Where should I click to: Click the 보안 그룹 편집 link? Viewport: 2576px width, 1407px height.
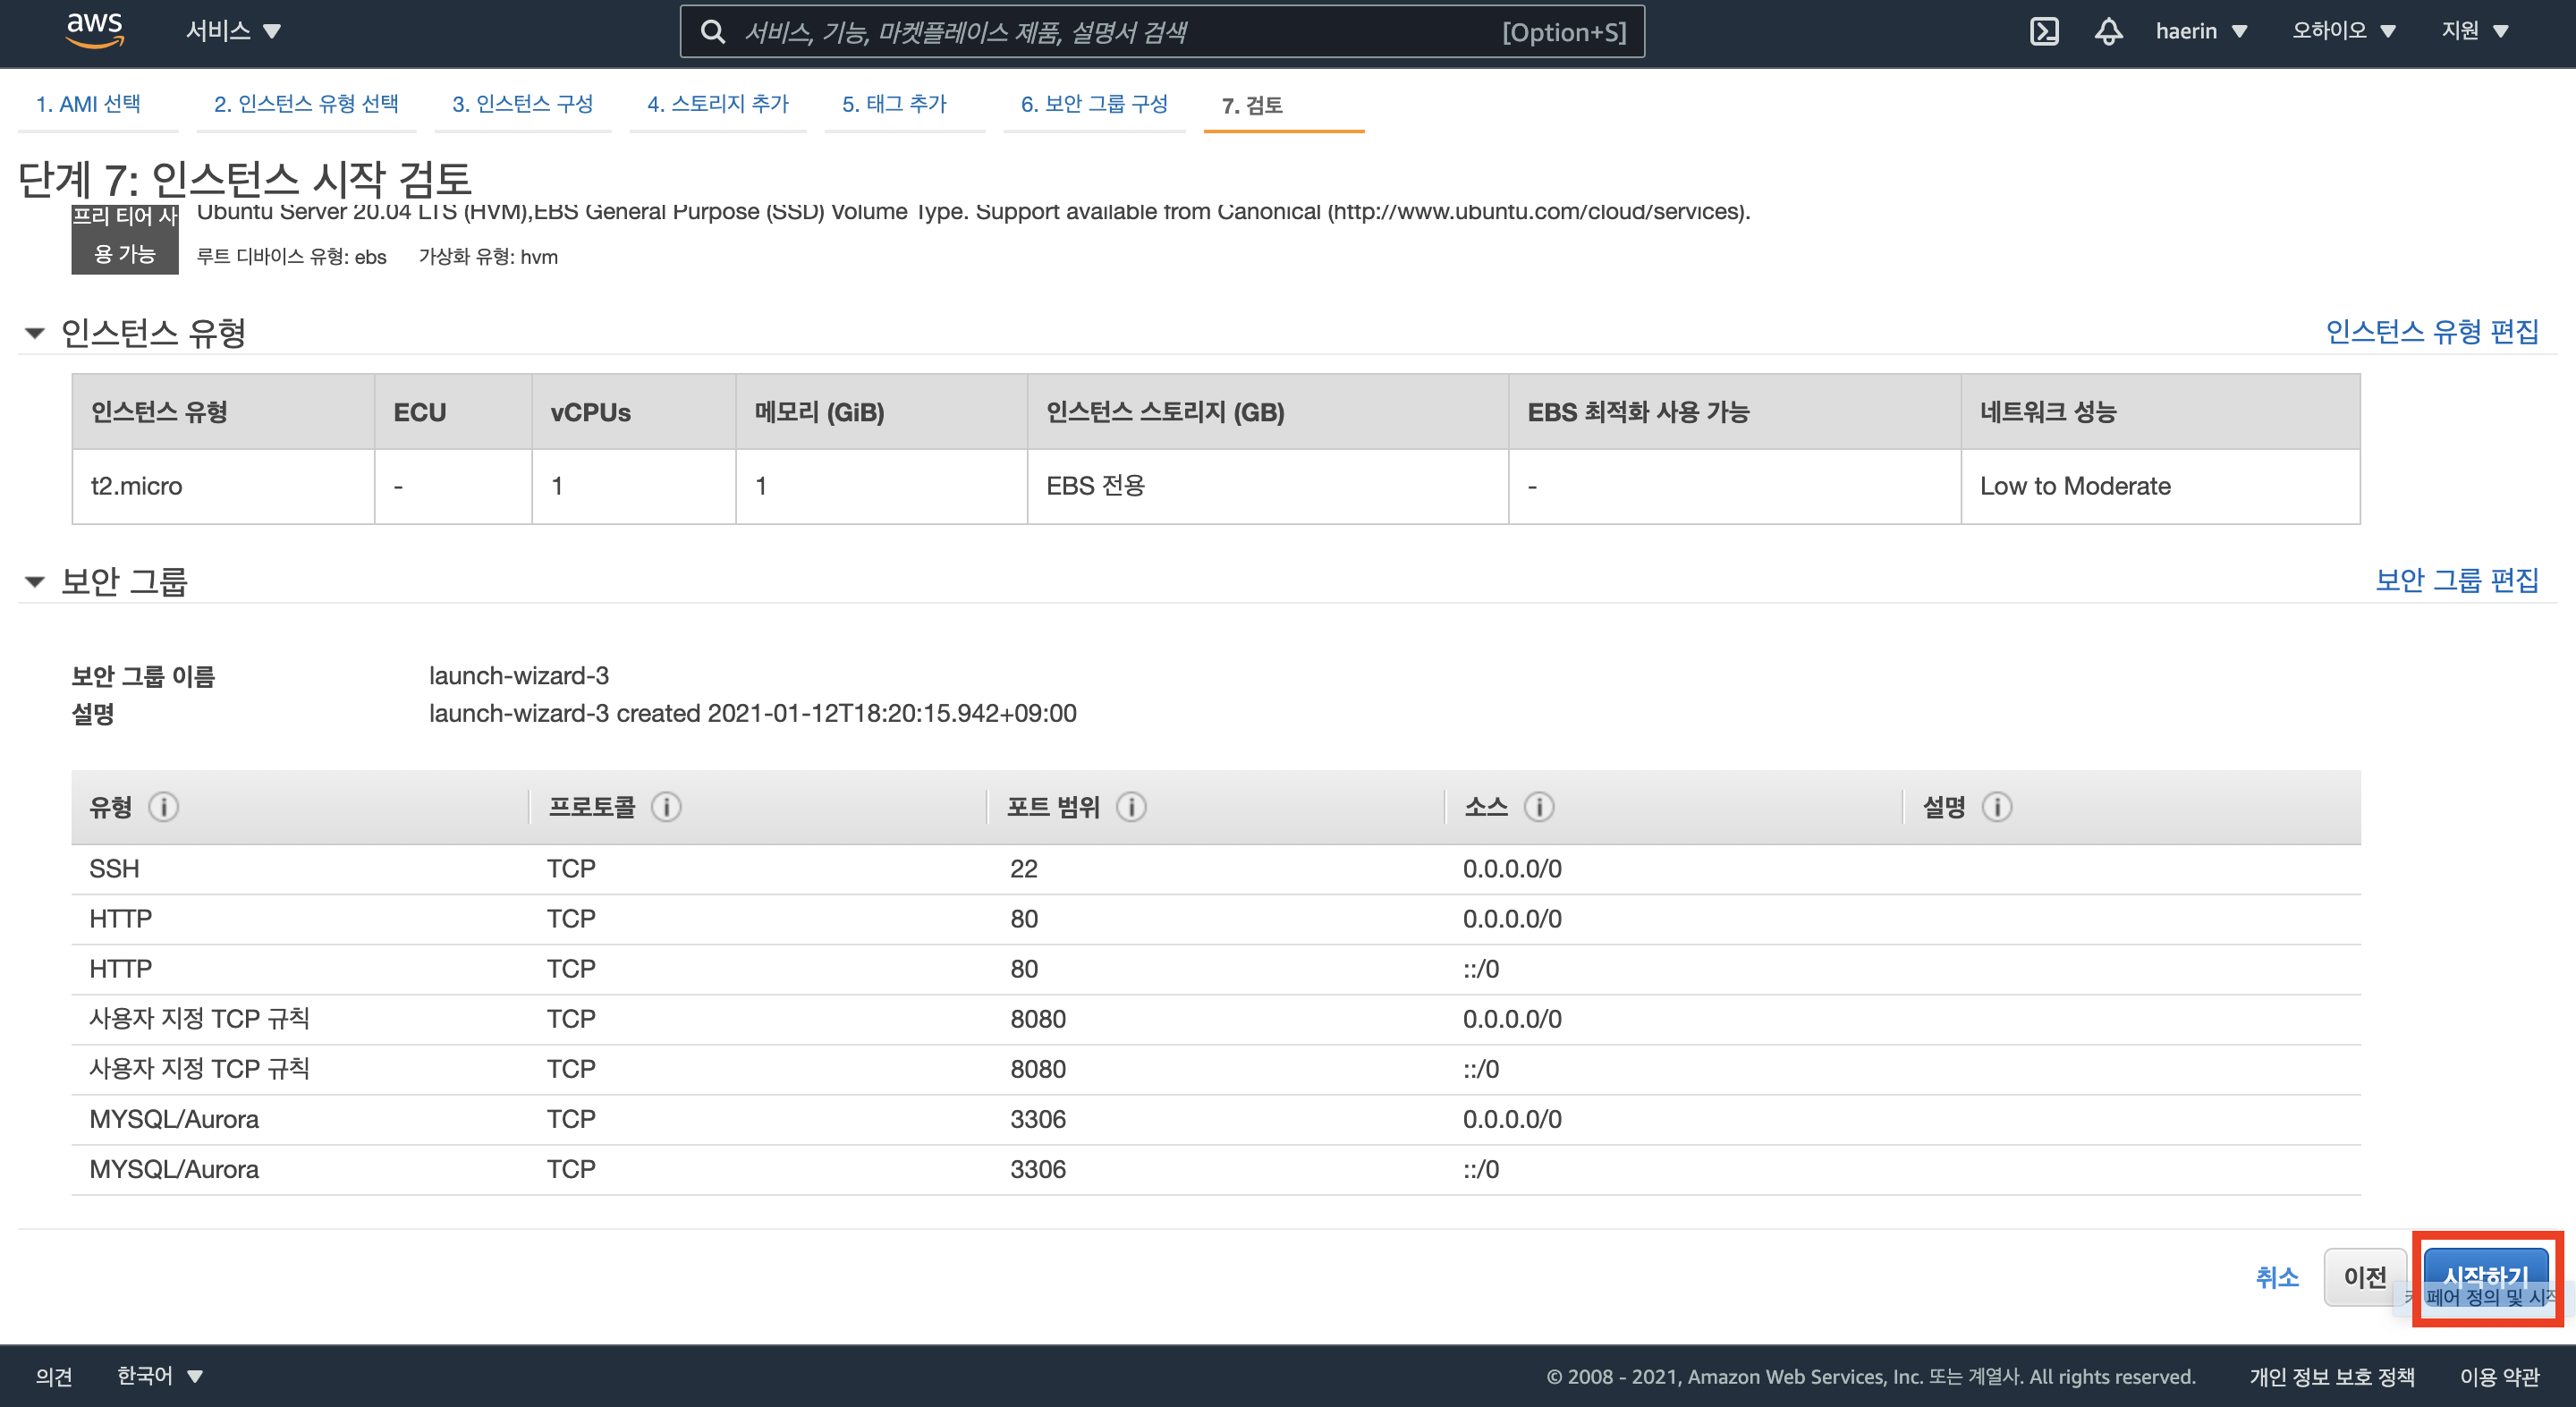tap(2456, 580)
